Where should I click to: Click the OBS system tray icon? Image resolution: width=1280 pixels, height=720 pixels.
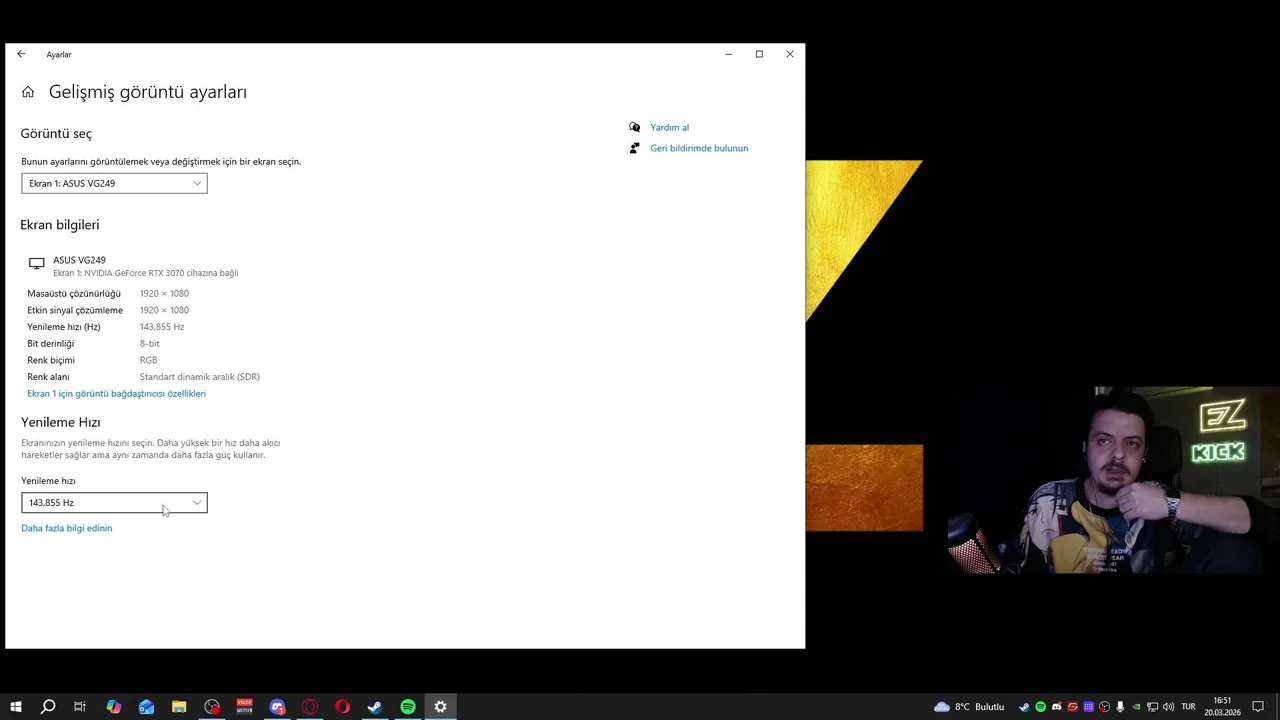1104,707
